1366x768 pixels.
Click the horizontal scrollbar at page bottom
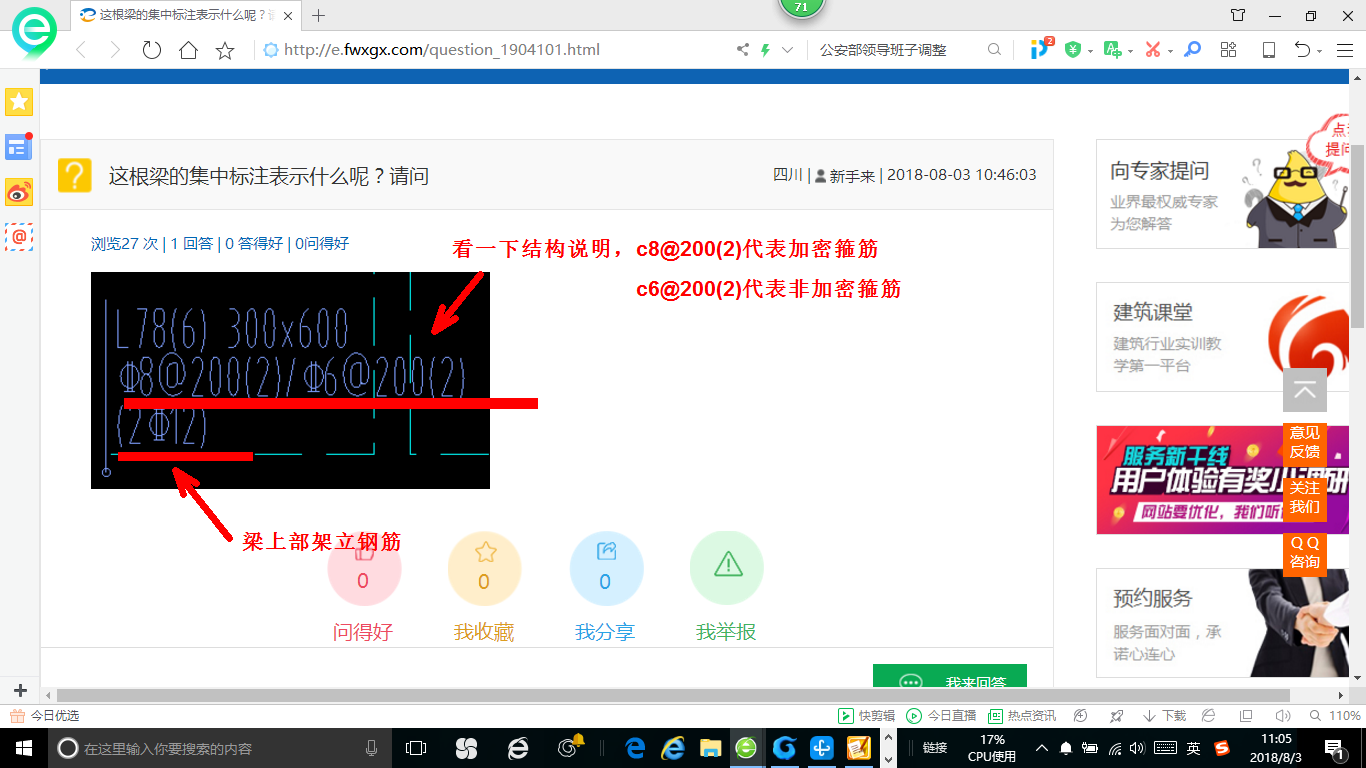(673, 695)
